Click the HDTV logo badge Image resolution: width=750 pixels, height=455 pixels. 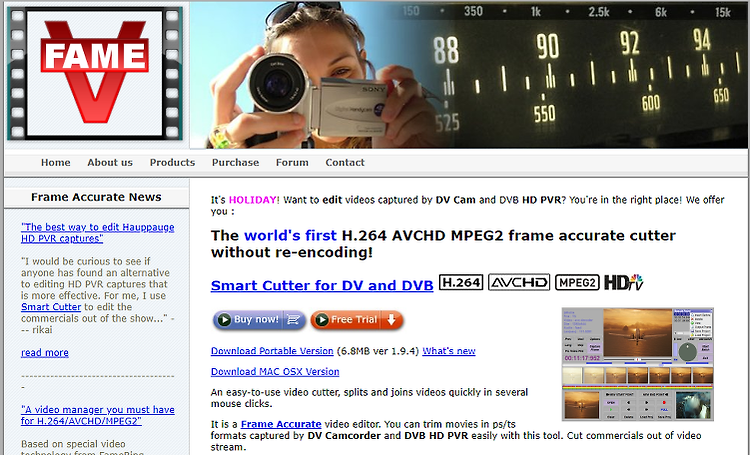(624, 282)
